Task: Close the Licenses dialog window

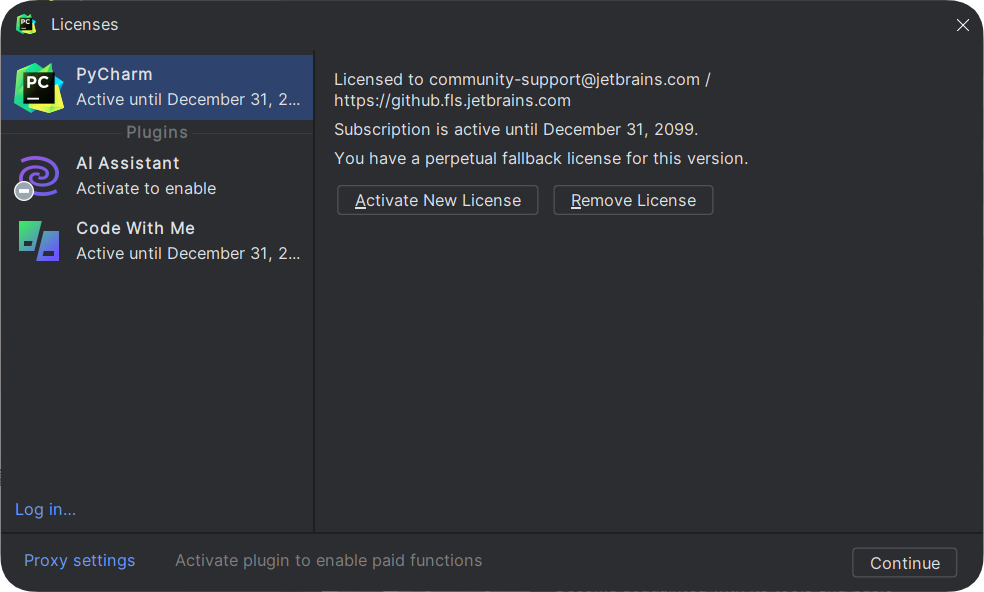Action: click(962, 25)
